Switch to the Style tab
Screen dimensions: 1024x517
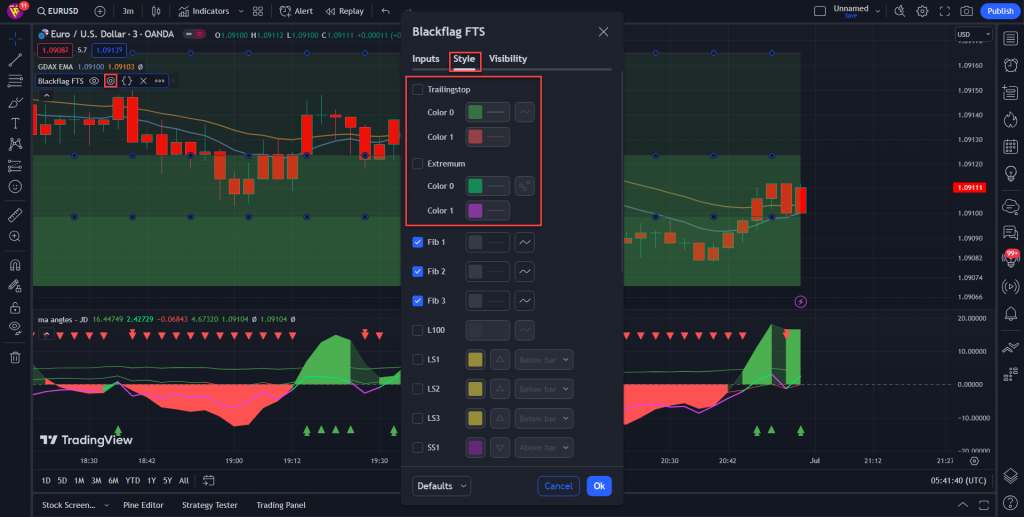click(464, 59)
